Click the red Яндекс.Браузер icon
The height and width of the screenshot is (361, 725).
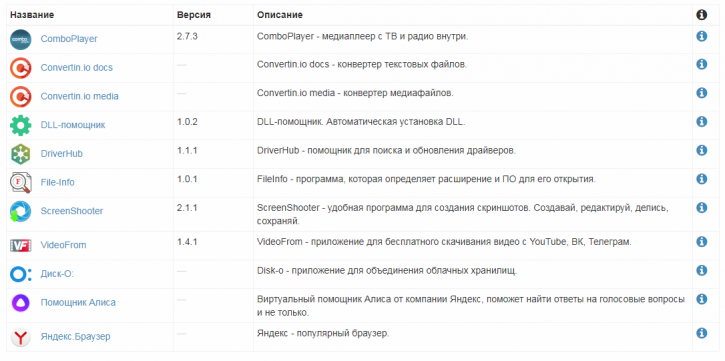[21, 337]
